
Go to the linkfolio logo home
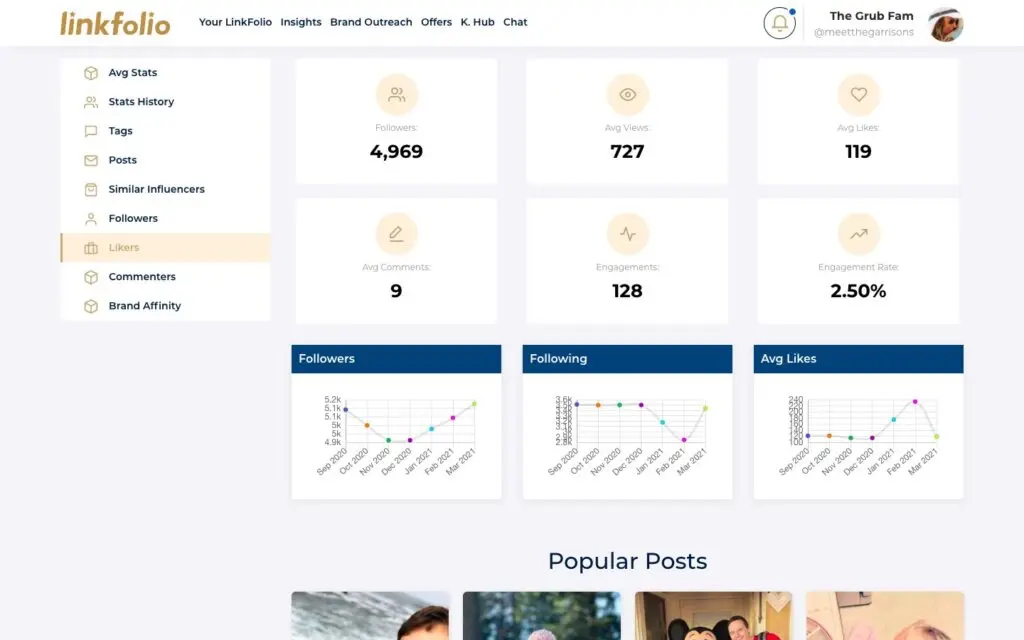point(115,23)
